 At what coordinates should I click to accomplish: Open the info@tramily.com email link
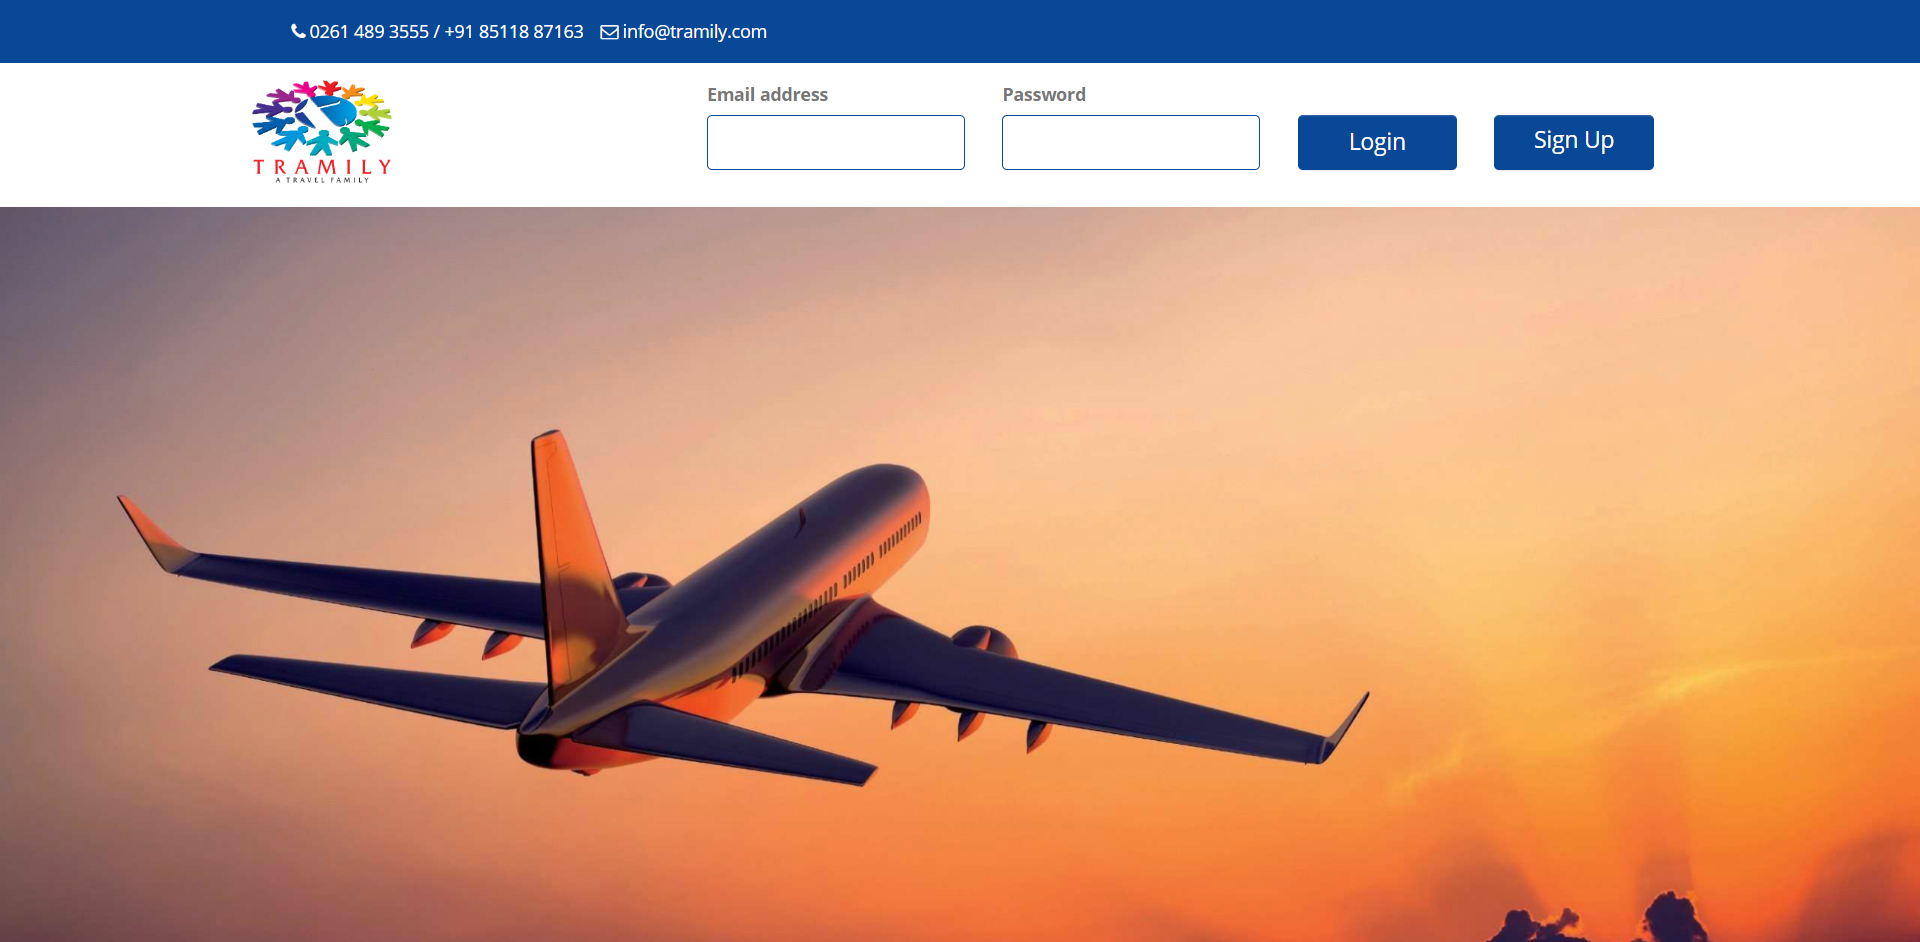[694, 31]
